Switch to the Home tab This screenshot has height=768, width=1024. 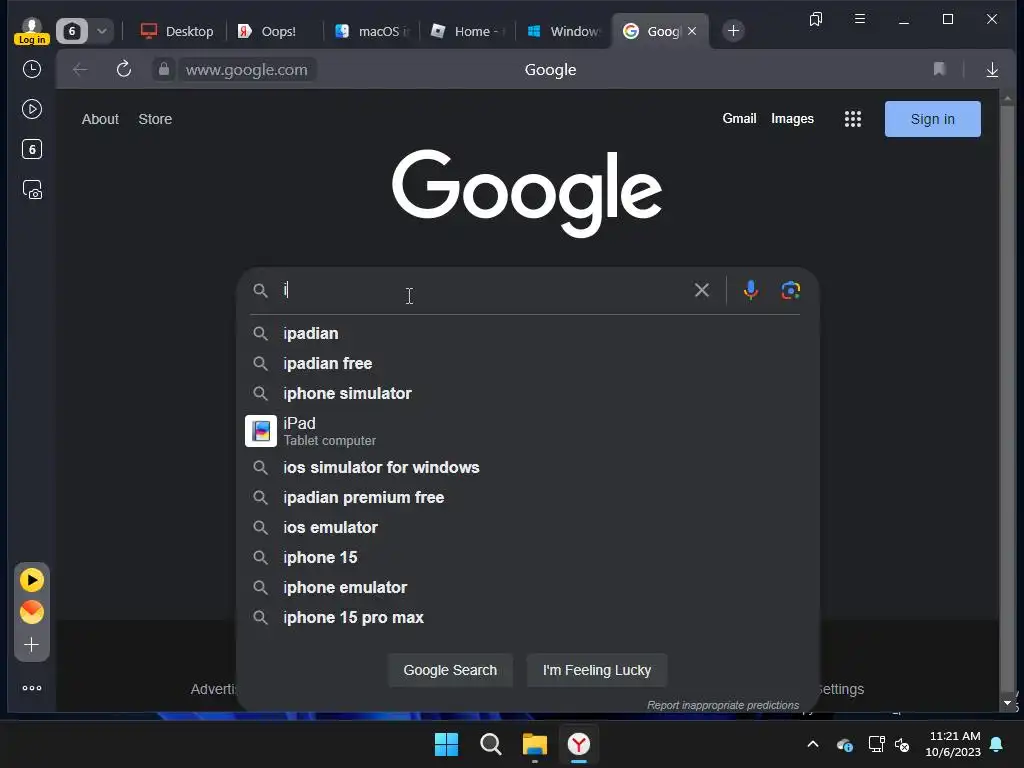pyautogui.click(x=468, y=31)
